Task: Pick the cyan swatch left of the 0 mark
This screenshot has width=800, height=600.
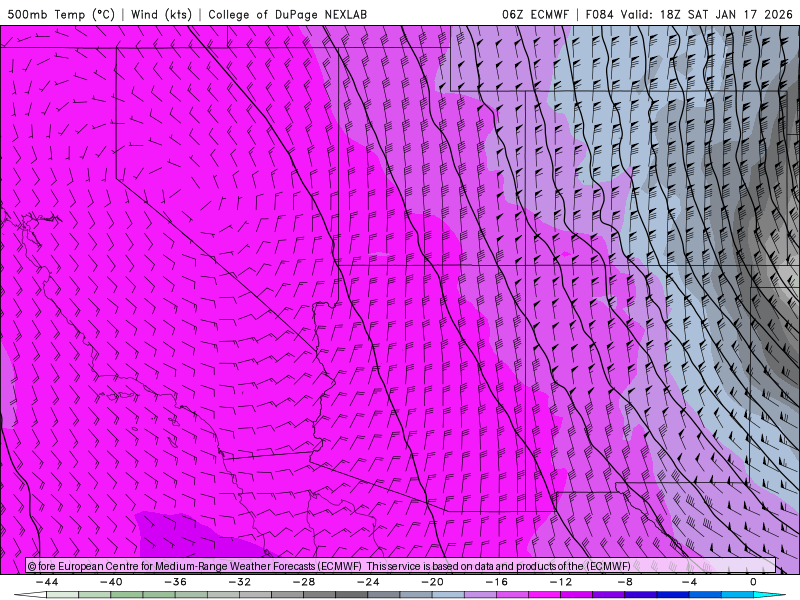Action: (x=737, y=595)
